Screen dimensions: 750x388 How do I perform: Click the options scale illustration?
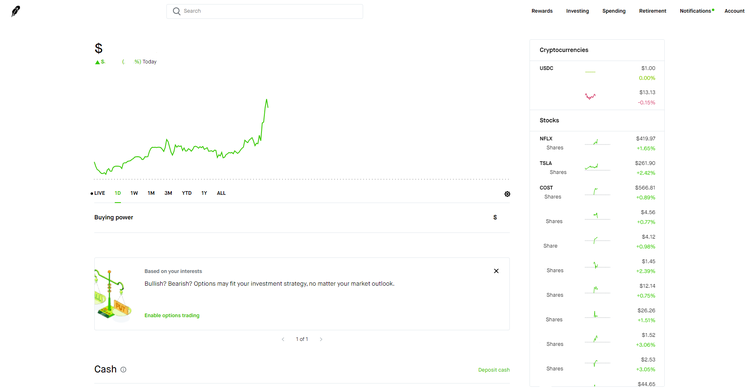coord(112,293)
